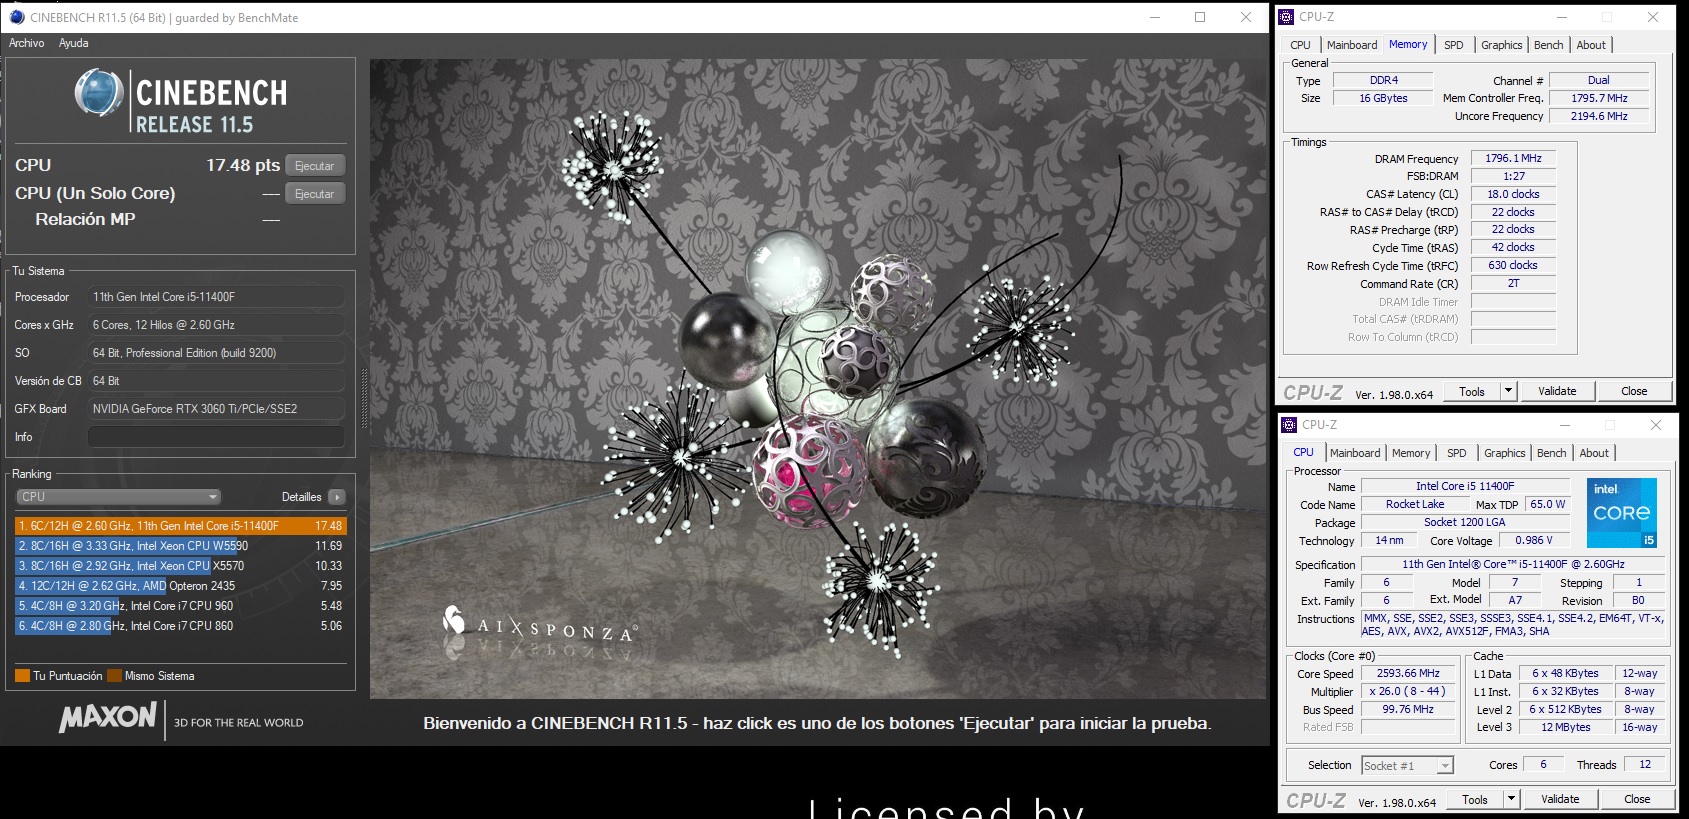Image resolution: width=1689 pixels, height=819 pixels.
Task: Click Tools button in CPU window
Action: [1475, 799]
